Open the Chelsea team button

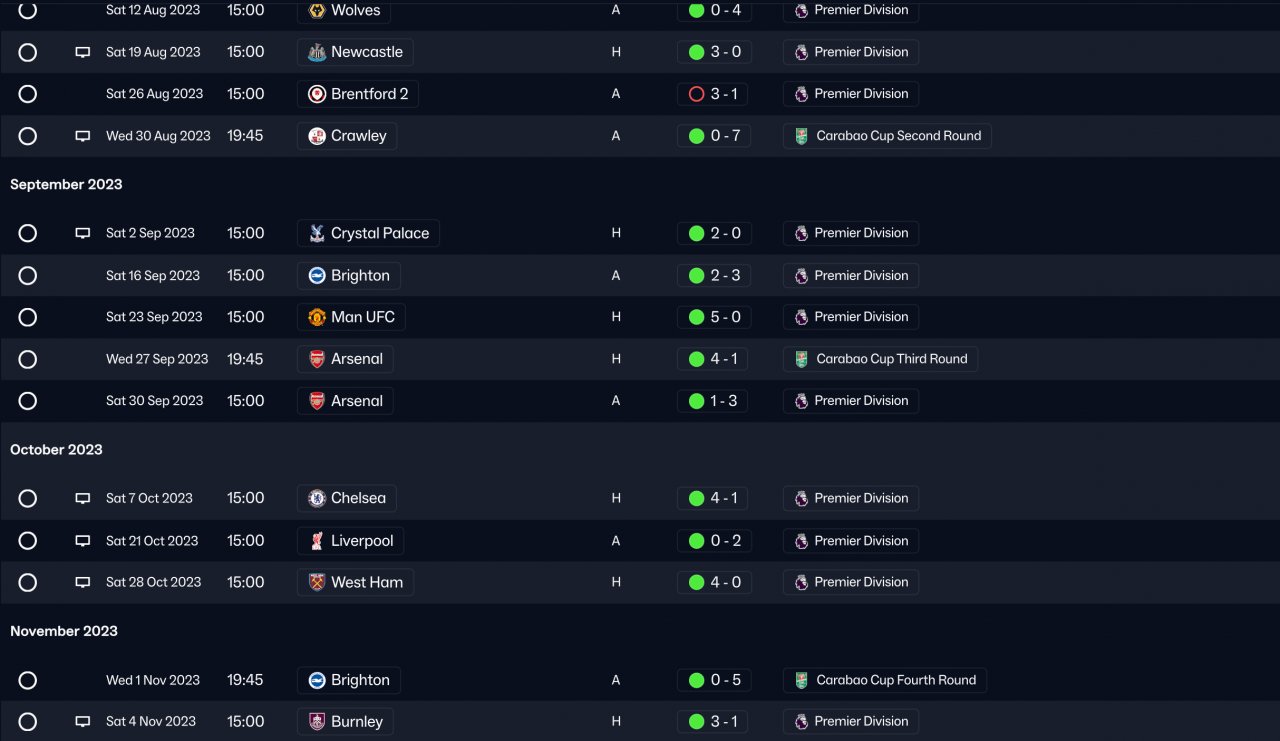tap(346, 498)
